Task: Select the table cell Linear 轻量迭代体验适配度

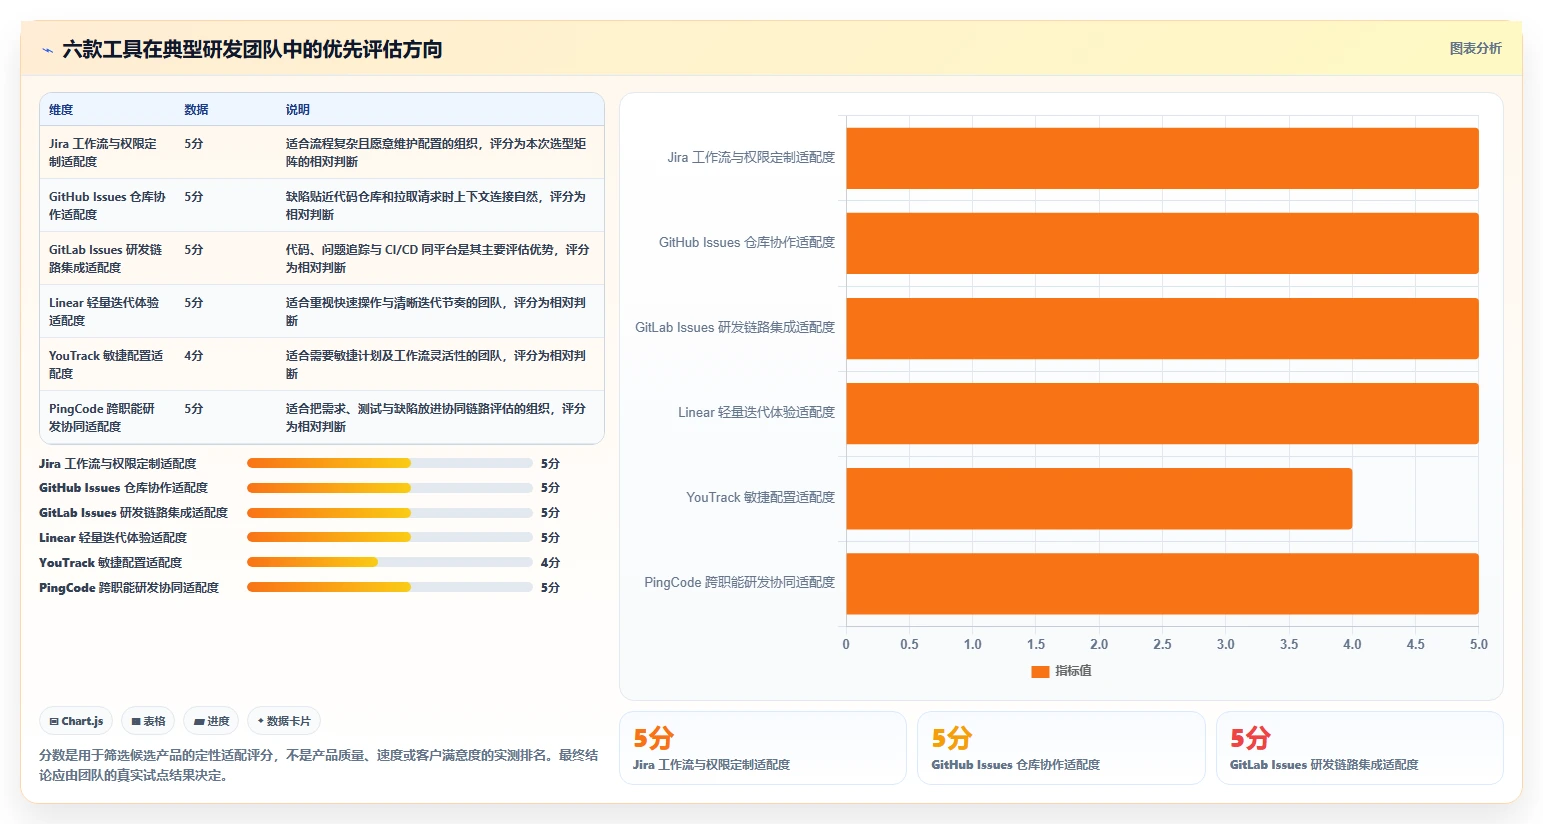Action: (107, 311)
